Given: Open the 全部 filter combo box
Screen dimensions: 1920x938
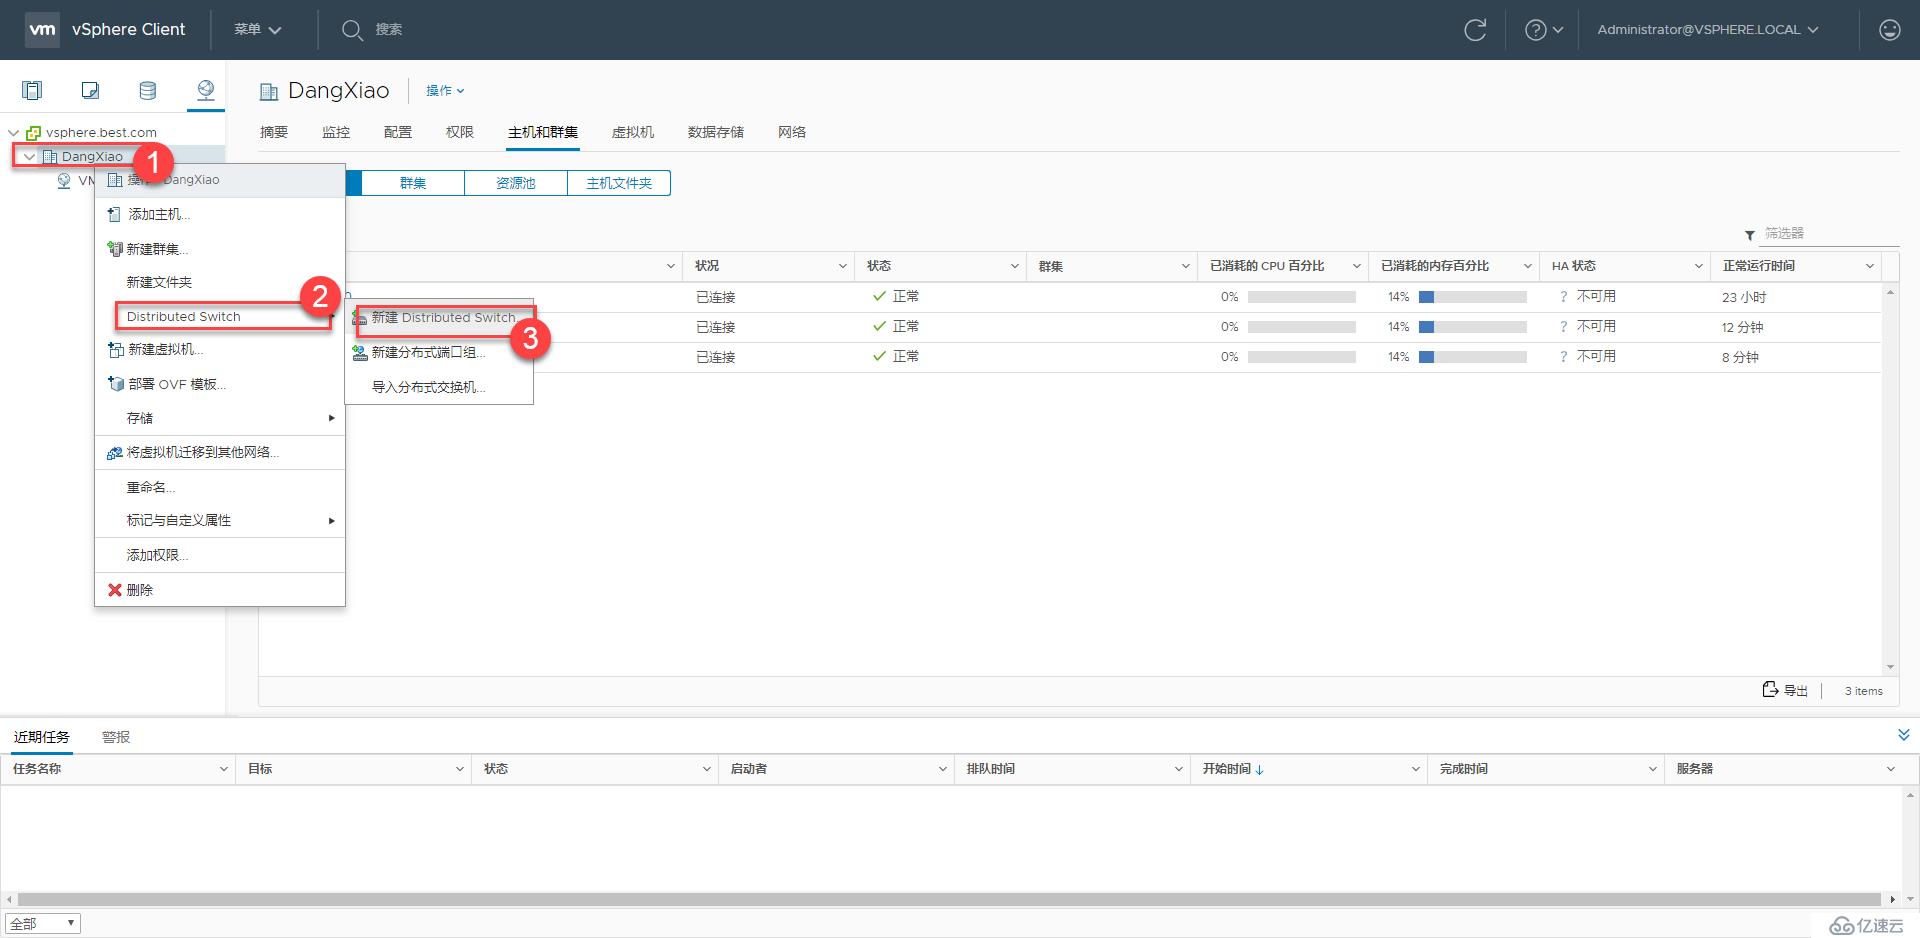Looking at the screenshot, I should pyautogui.click(x=43, y=924).
